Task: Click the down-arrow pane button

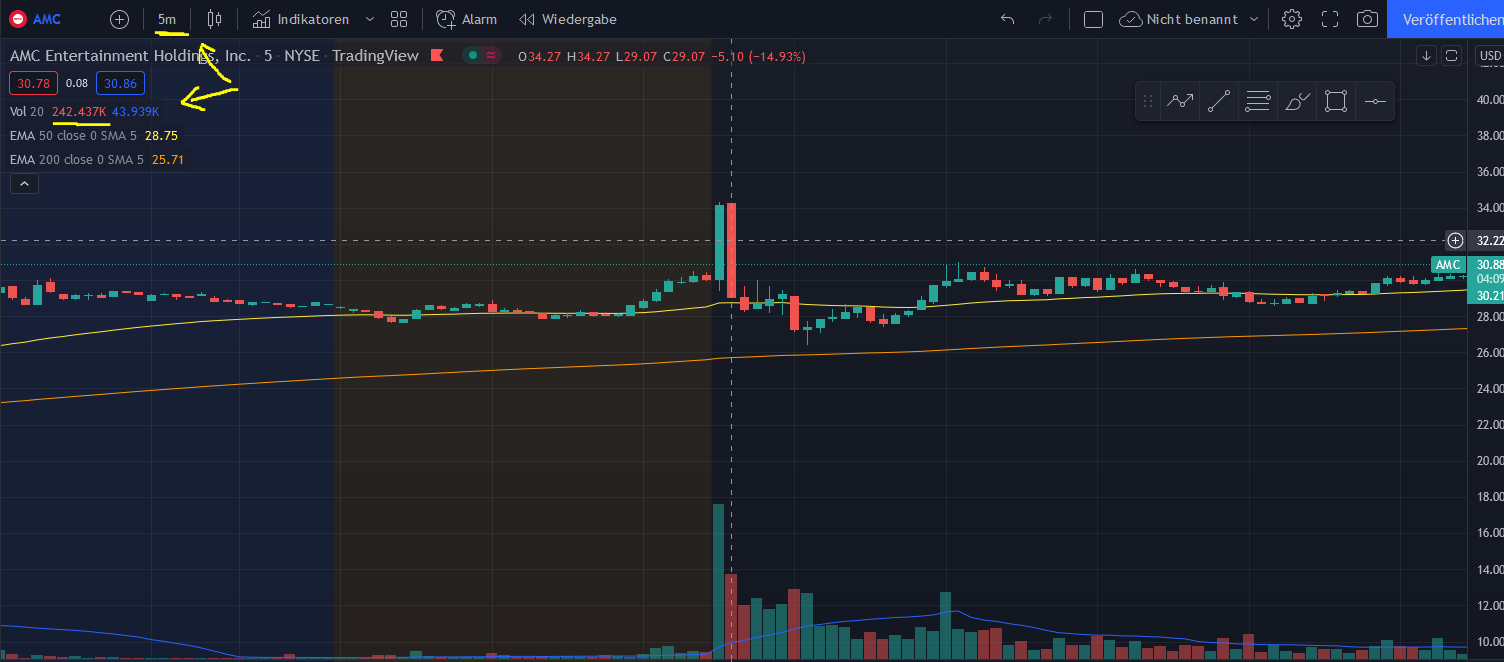Action: [1427, 55]
